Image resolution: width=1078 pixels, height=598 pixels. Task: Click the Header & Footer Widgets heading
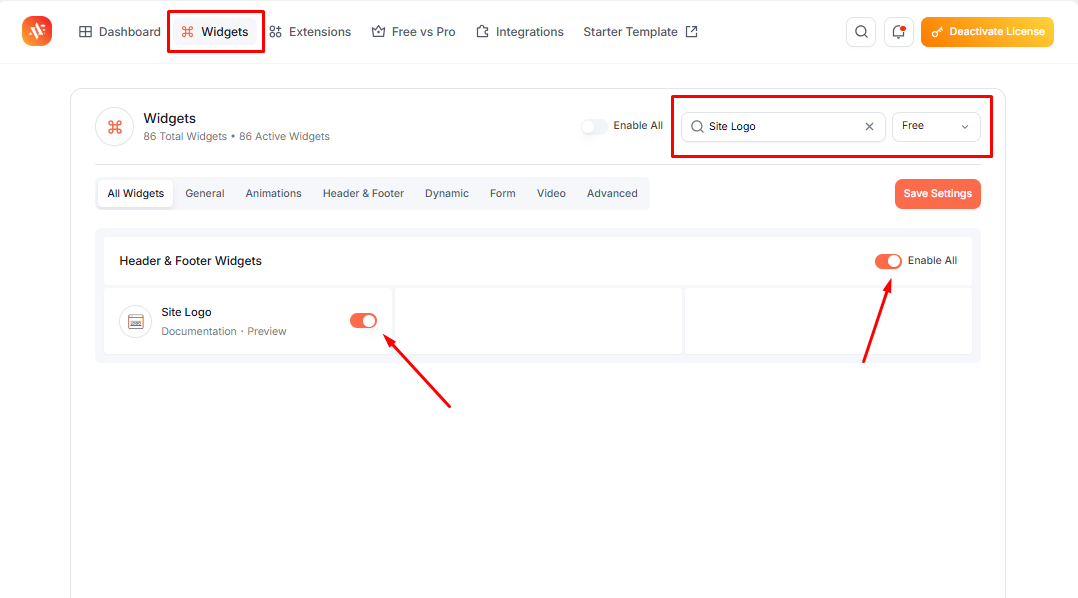click(x=190, y=261)
